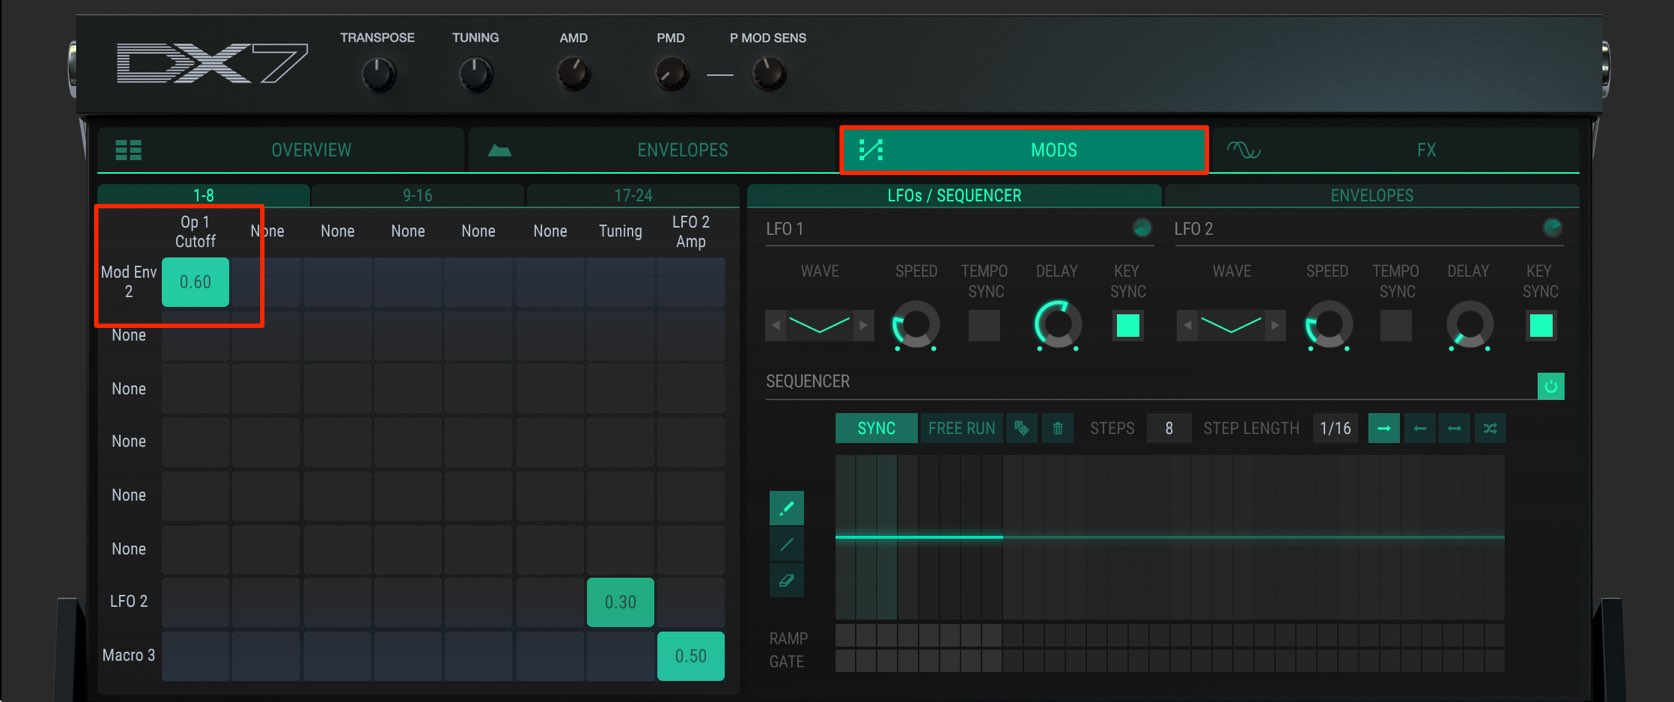1674x702 pixels.
Task: Set sequencer direction to random shuffle
Action: [1490, 428]
